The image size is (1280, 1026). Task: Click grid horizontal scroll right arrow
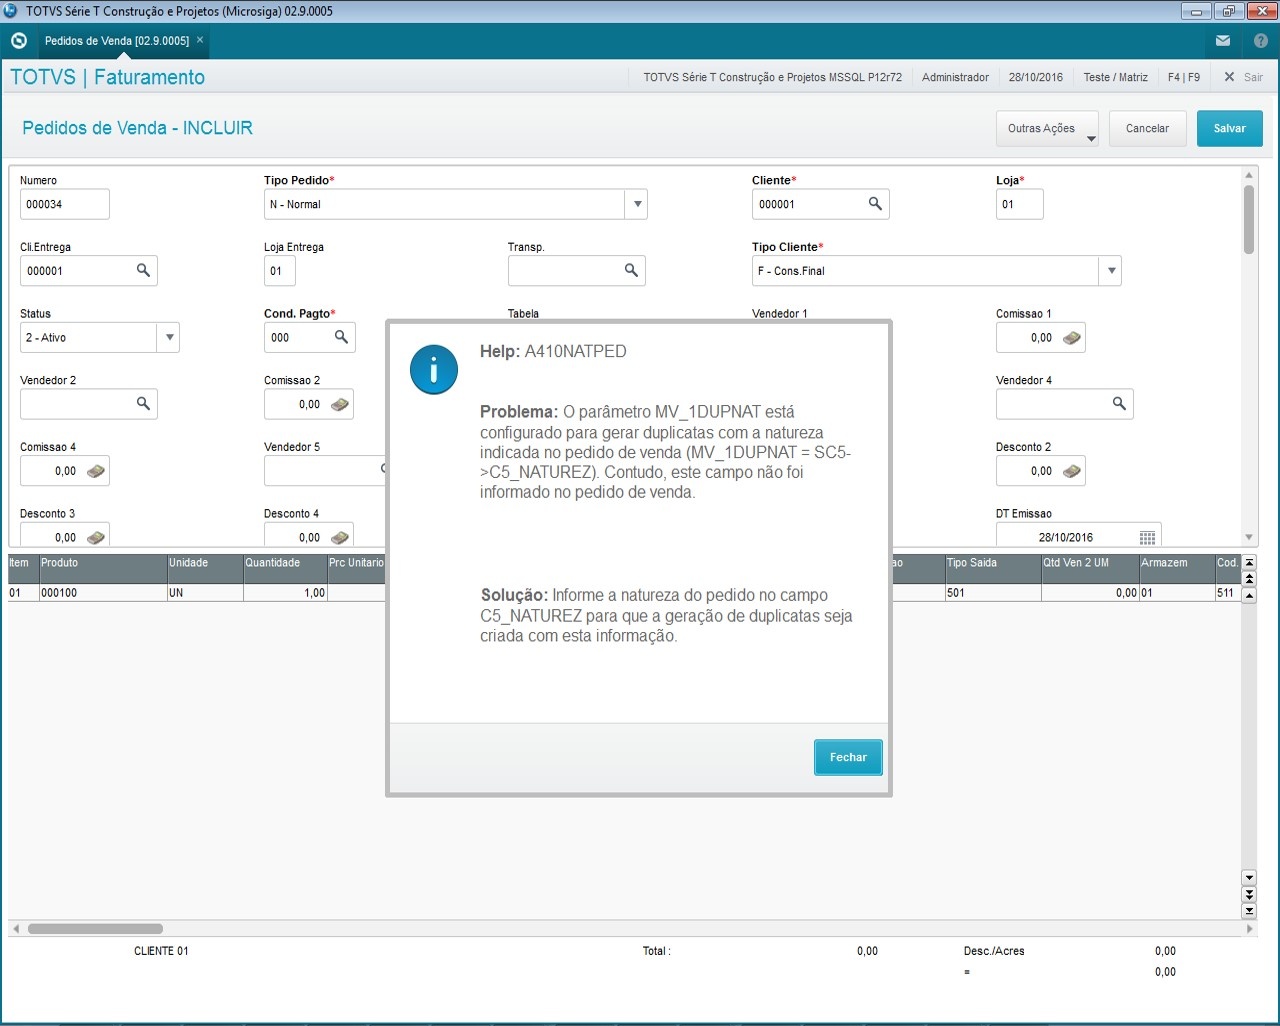point(1249,929)
